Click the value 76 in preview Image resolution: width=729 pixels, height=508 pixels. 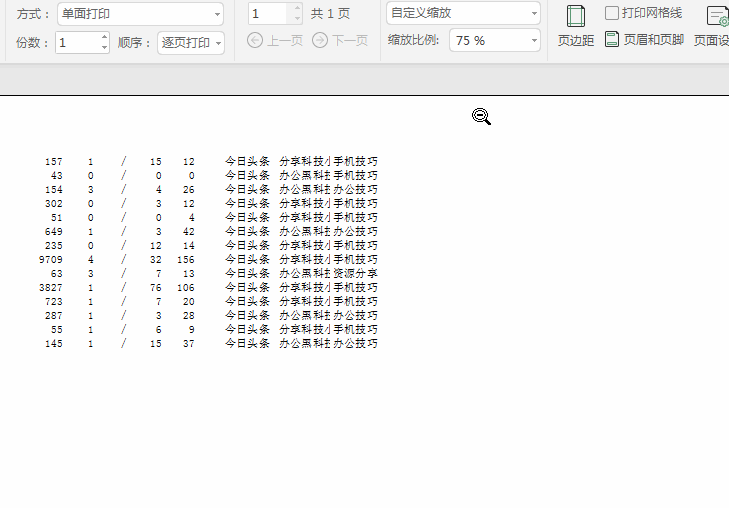[156, 287]
